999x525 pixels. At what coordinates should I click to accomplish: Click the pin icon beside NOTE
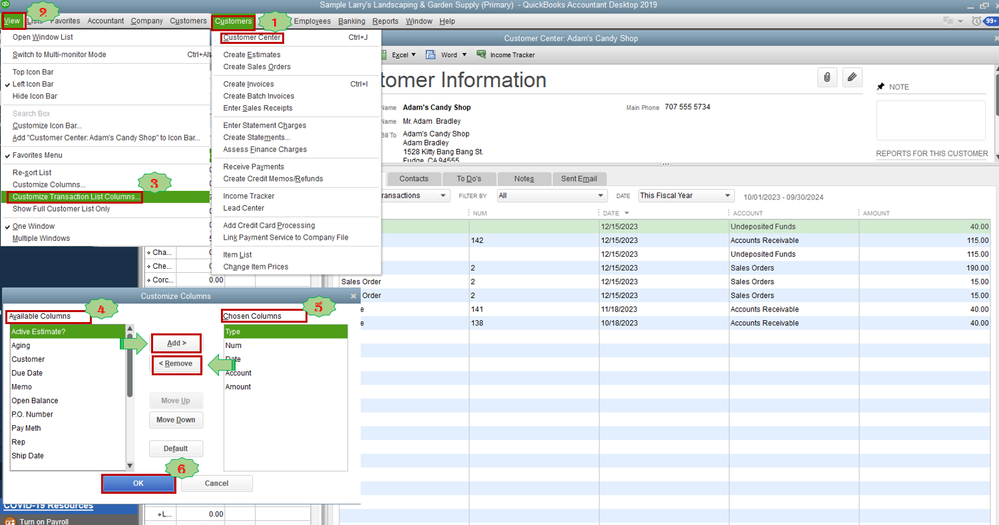[880, 87]
